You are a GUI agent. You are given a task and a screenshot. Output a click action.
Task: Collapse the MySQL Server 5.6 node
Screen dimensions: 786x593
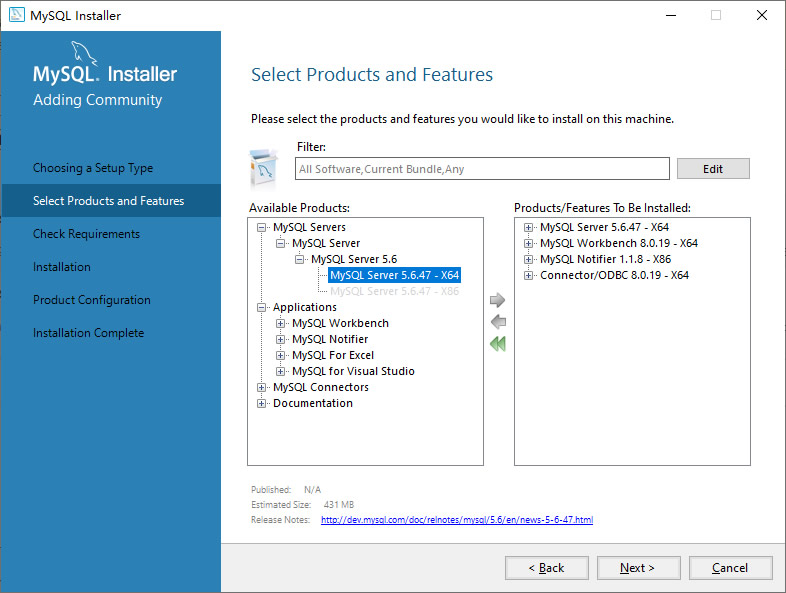pos(299,260)
